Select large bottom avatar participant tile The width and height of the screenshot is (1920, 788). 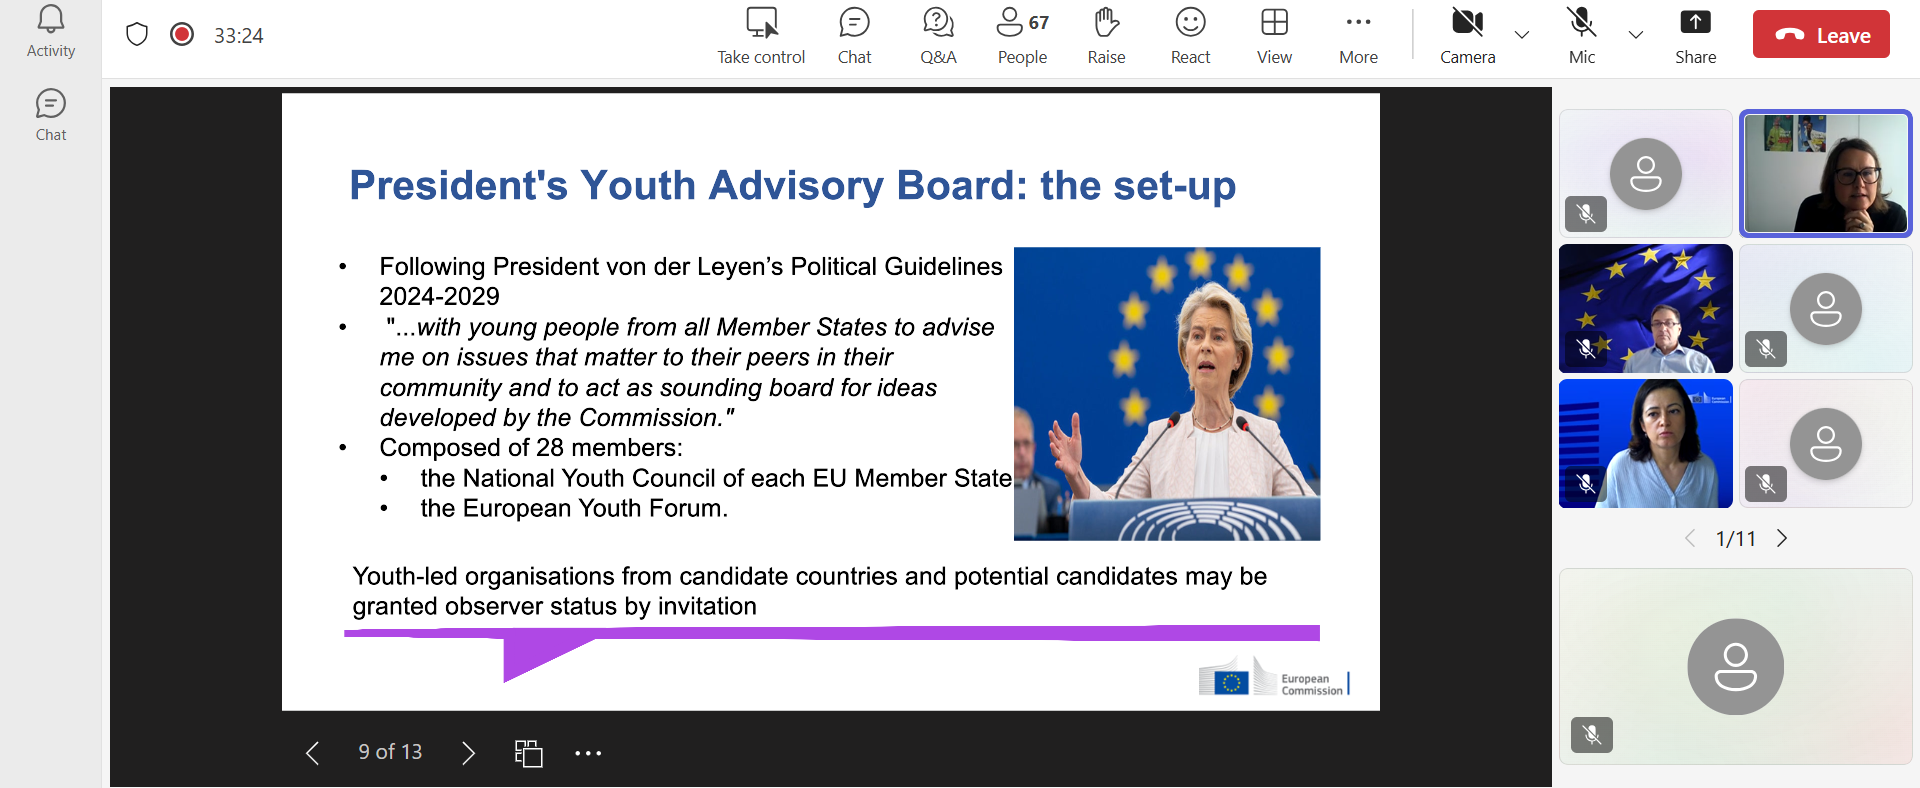point(1736,666)
